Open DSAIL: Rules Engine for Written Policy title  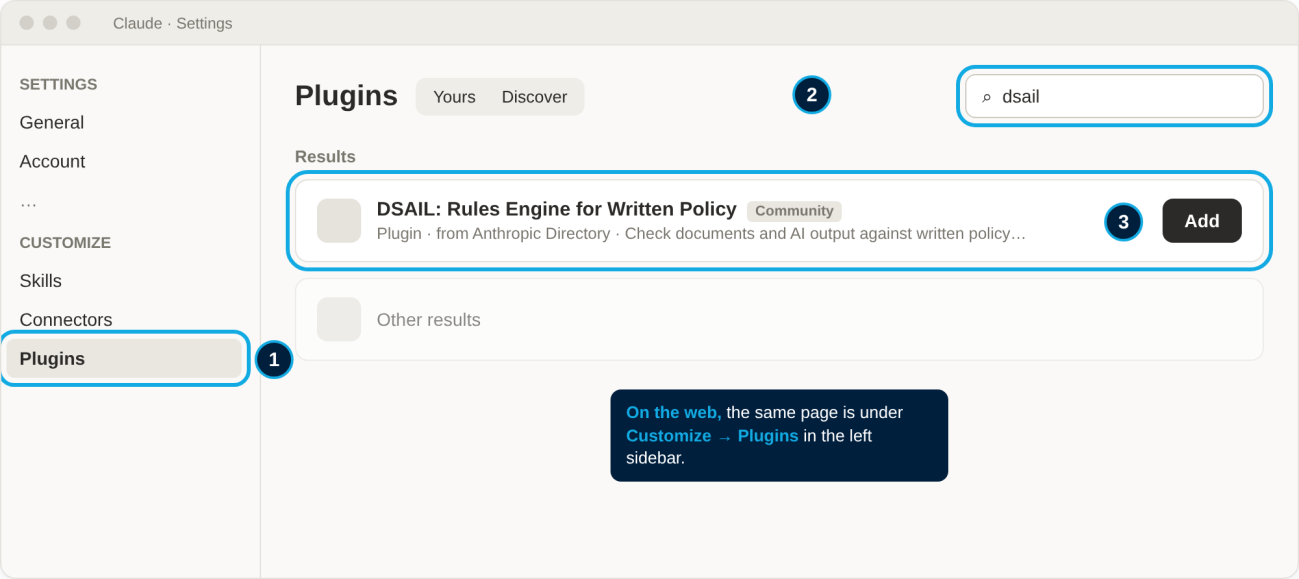556,209
